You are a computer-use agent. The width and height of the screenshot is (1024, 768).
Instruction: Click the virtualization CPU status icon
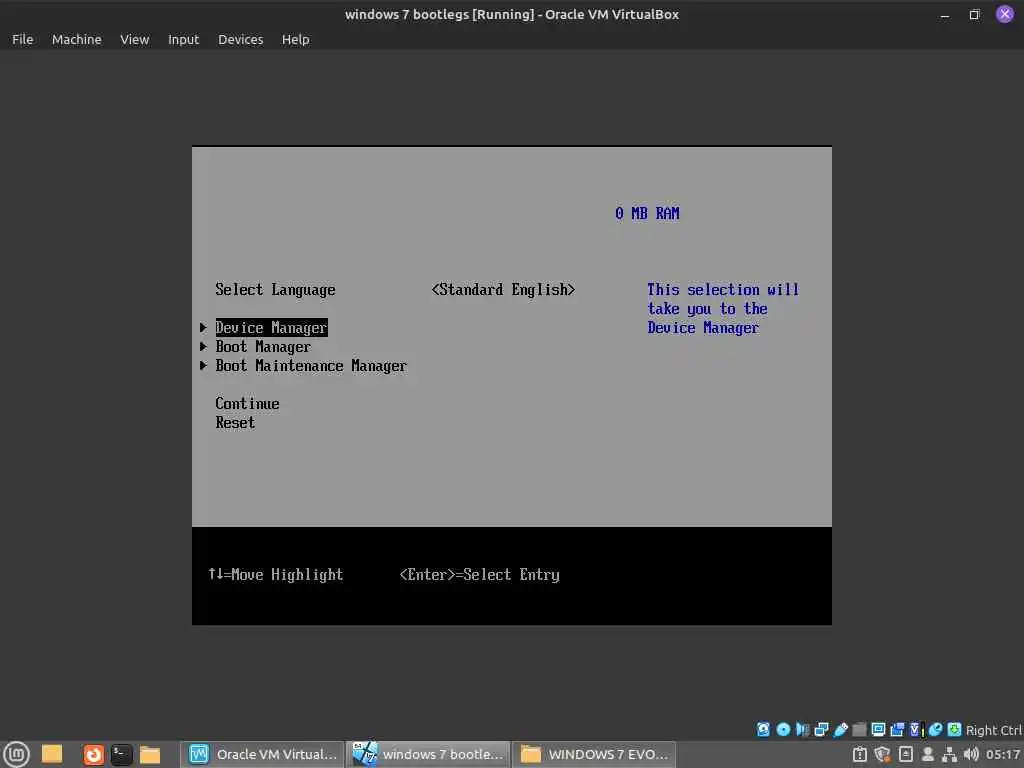(917, 729)
